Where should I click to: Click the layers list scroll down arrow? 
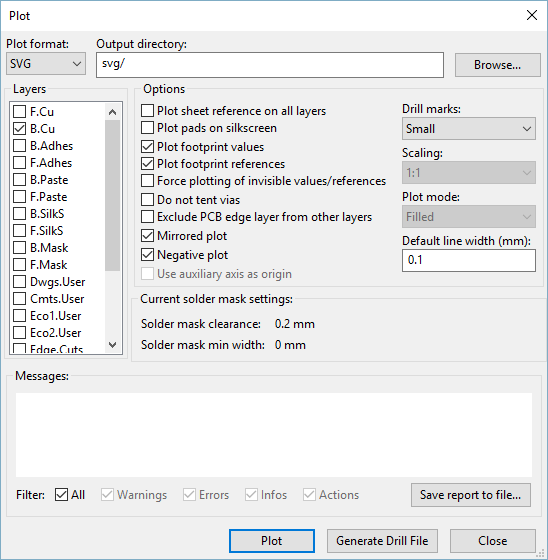[113, 345]
